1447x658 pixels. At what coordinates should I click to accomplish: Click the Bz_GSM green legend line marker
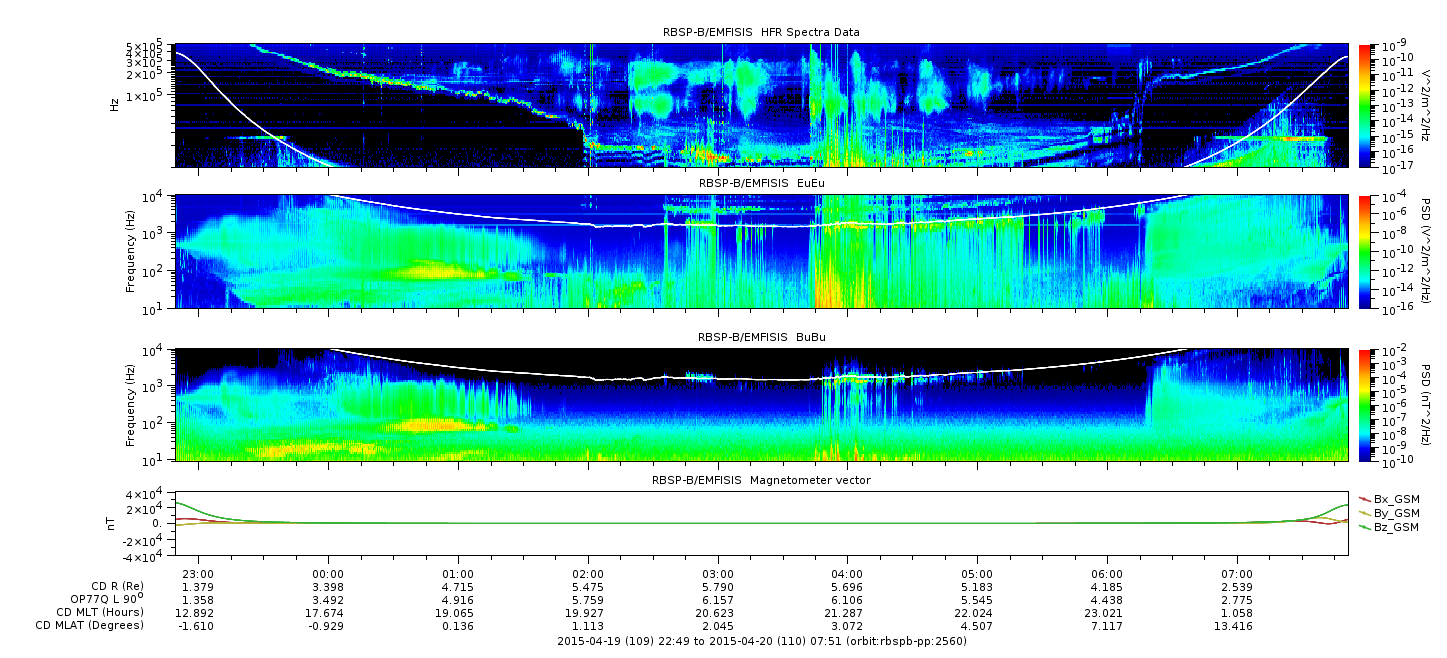click(x=1364, y=526)
